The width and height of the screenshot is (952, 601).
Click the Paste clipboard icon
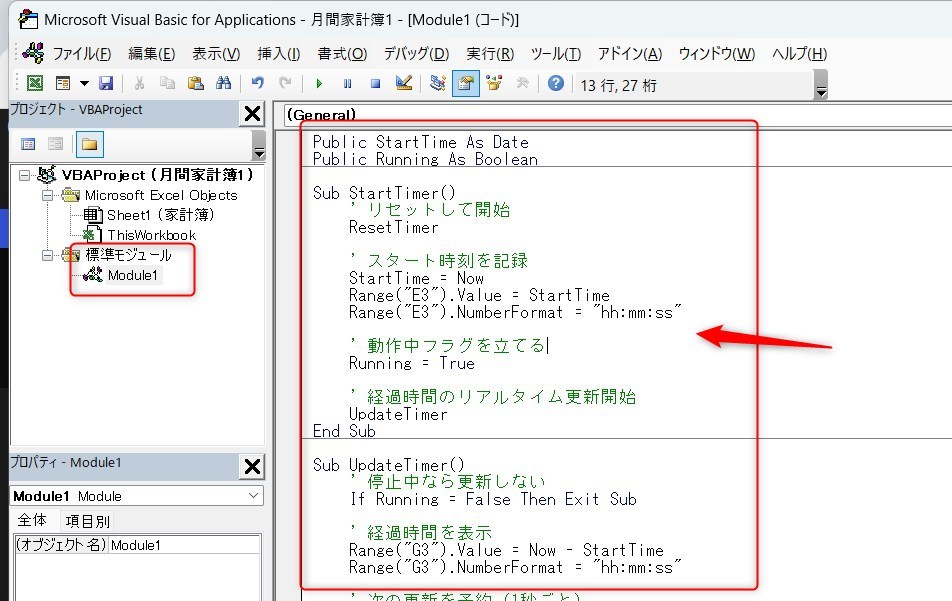(x=196, y=83)
